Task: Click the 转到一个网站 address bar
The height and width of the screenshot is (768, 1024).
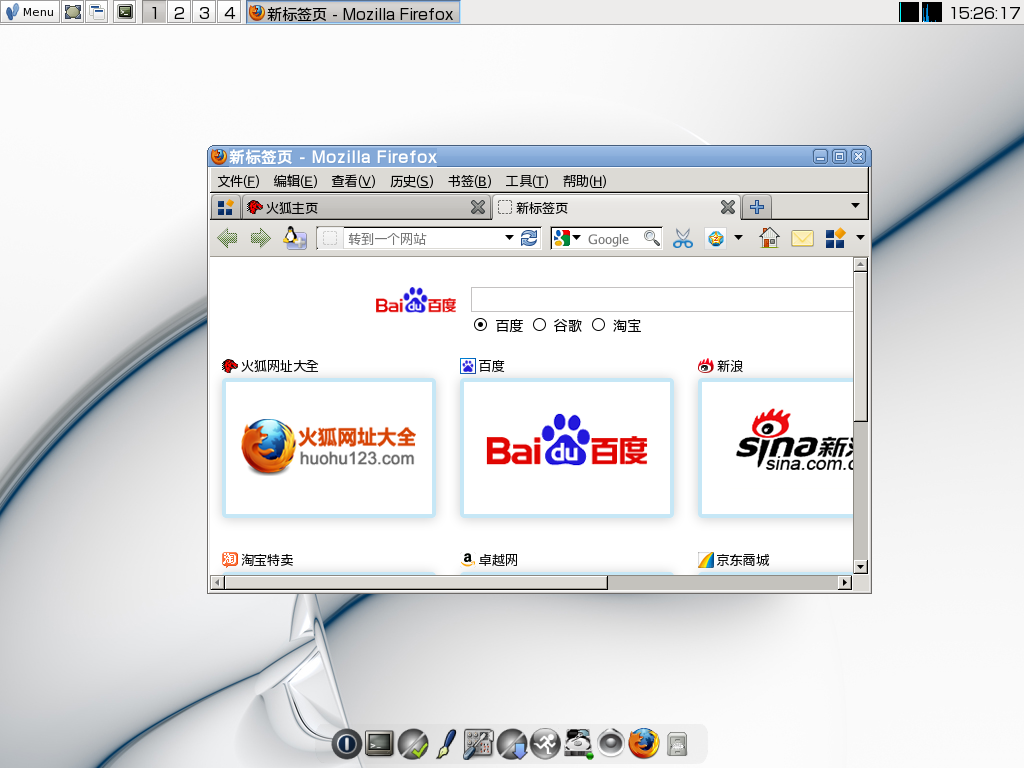Action: point(424,238)
